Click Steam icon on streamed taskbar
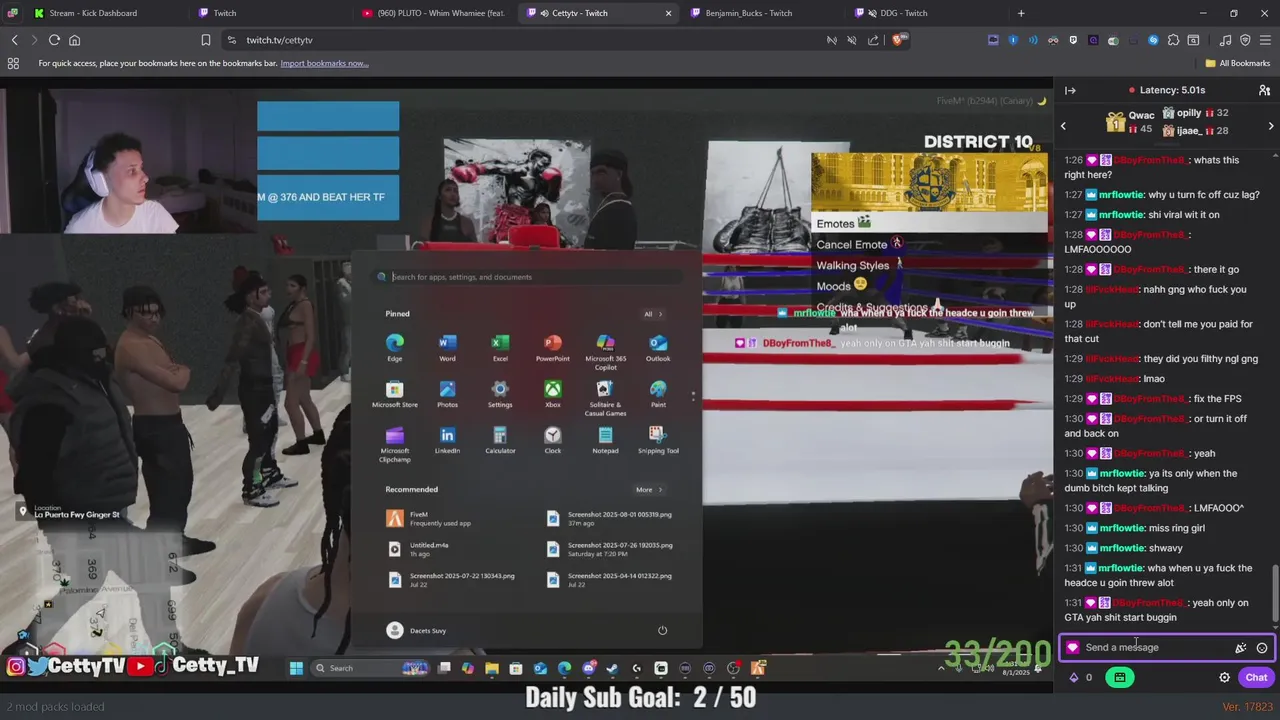Screen dimensions: 1280x720 pos(612,668)
